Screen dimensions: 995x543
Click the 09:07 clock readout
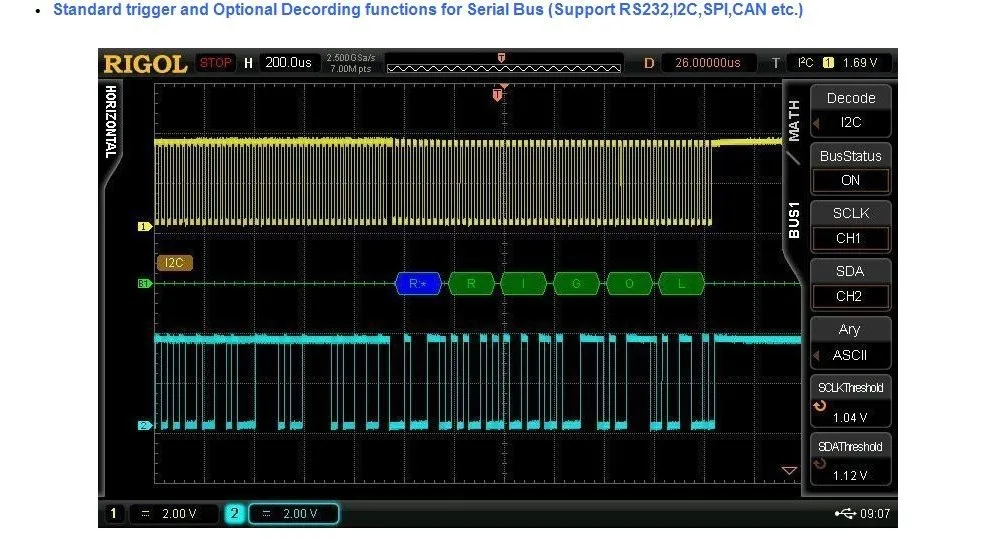(x=875, y=514)
